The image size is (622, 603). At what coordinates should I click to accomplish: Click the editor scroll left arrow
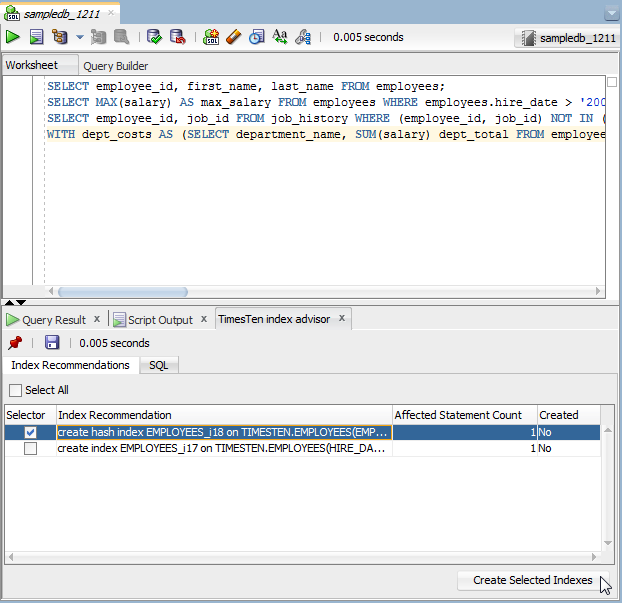[51, 291]
